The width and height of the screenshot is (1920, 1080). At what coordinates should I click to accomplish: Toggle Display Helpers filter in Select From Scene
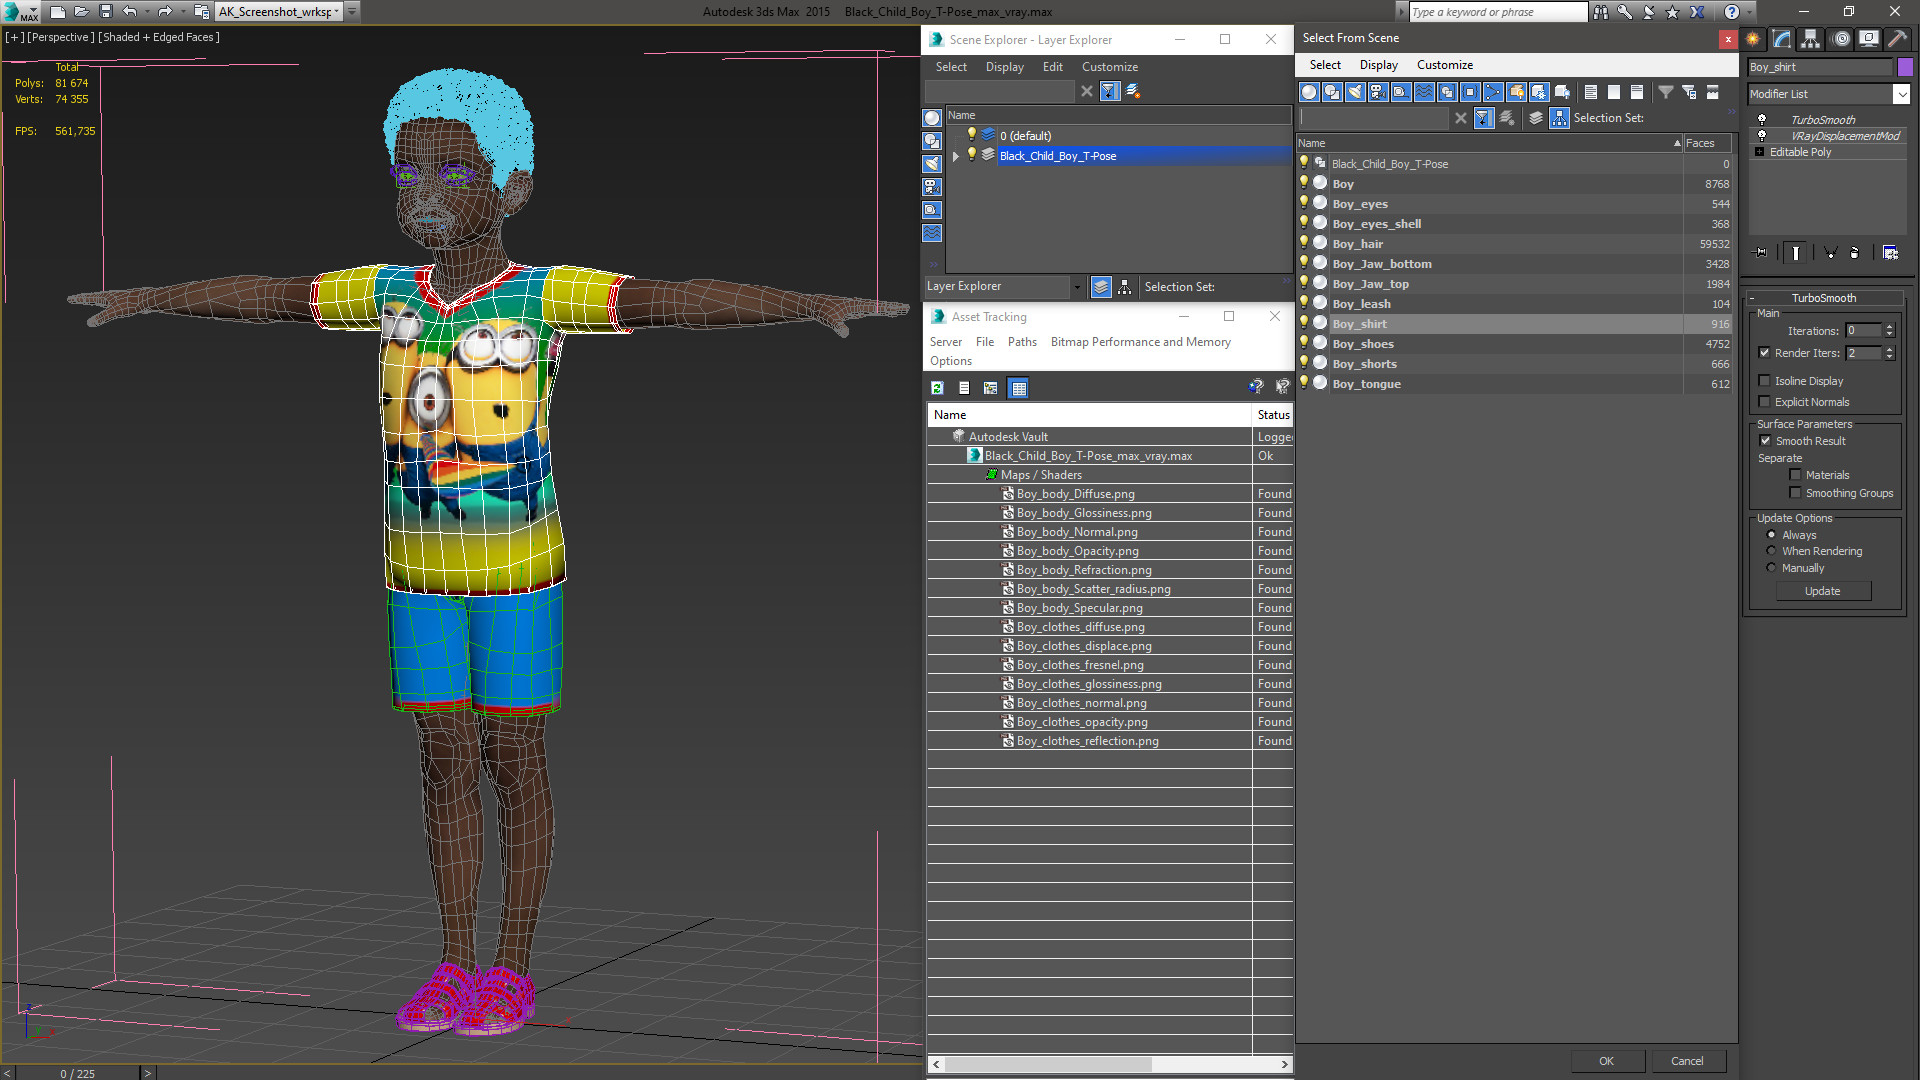1401,92
